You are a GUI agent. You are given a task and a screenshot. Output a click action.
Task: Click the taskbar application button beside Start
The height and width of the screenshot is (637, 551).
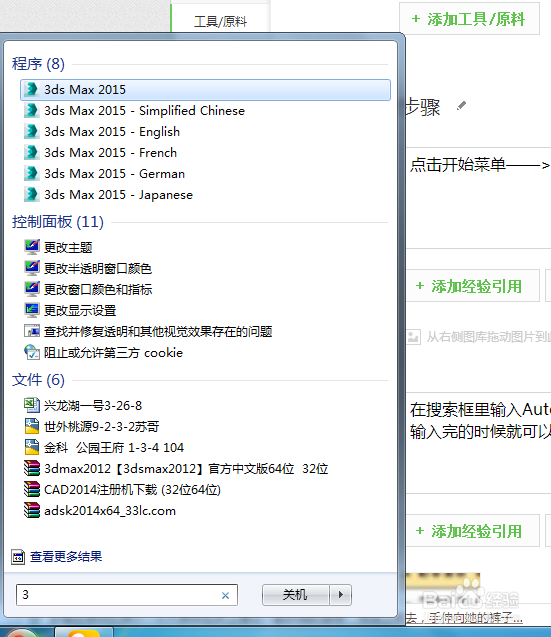84,633
